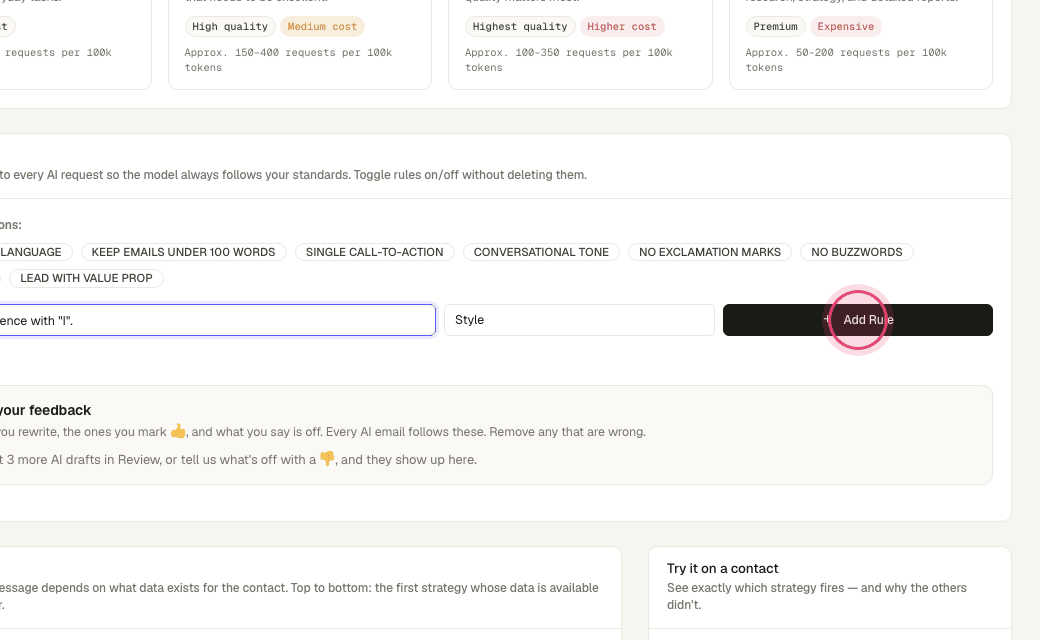The image size is (1040, 640).
Task: Select the SINGLE CALL-TO-ACTION suggestion chip
Action: tap(374, 252)
